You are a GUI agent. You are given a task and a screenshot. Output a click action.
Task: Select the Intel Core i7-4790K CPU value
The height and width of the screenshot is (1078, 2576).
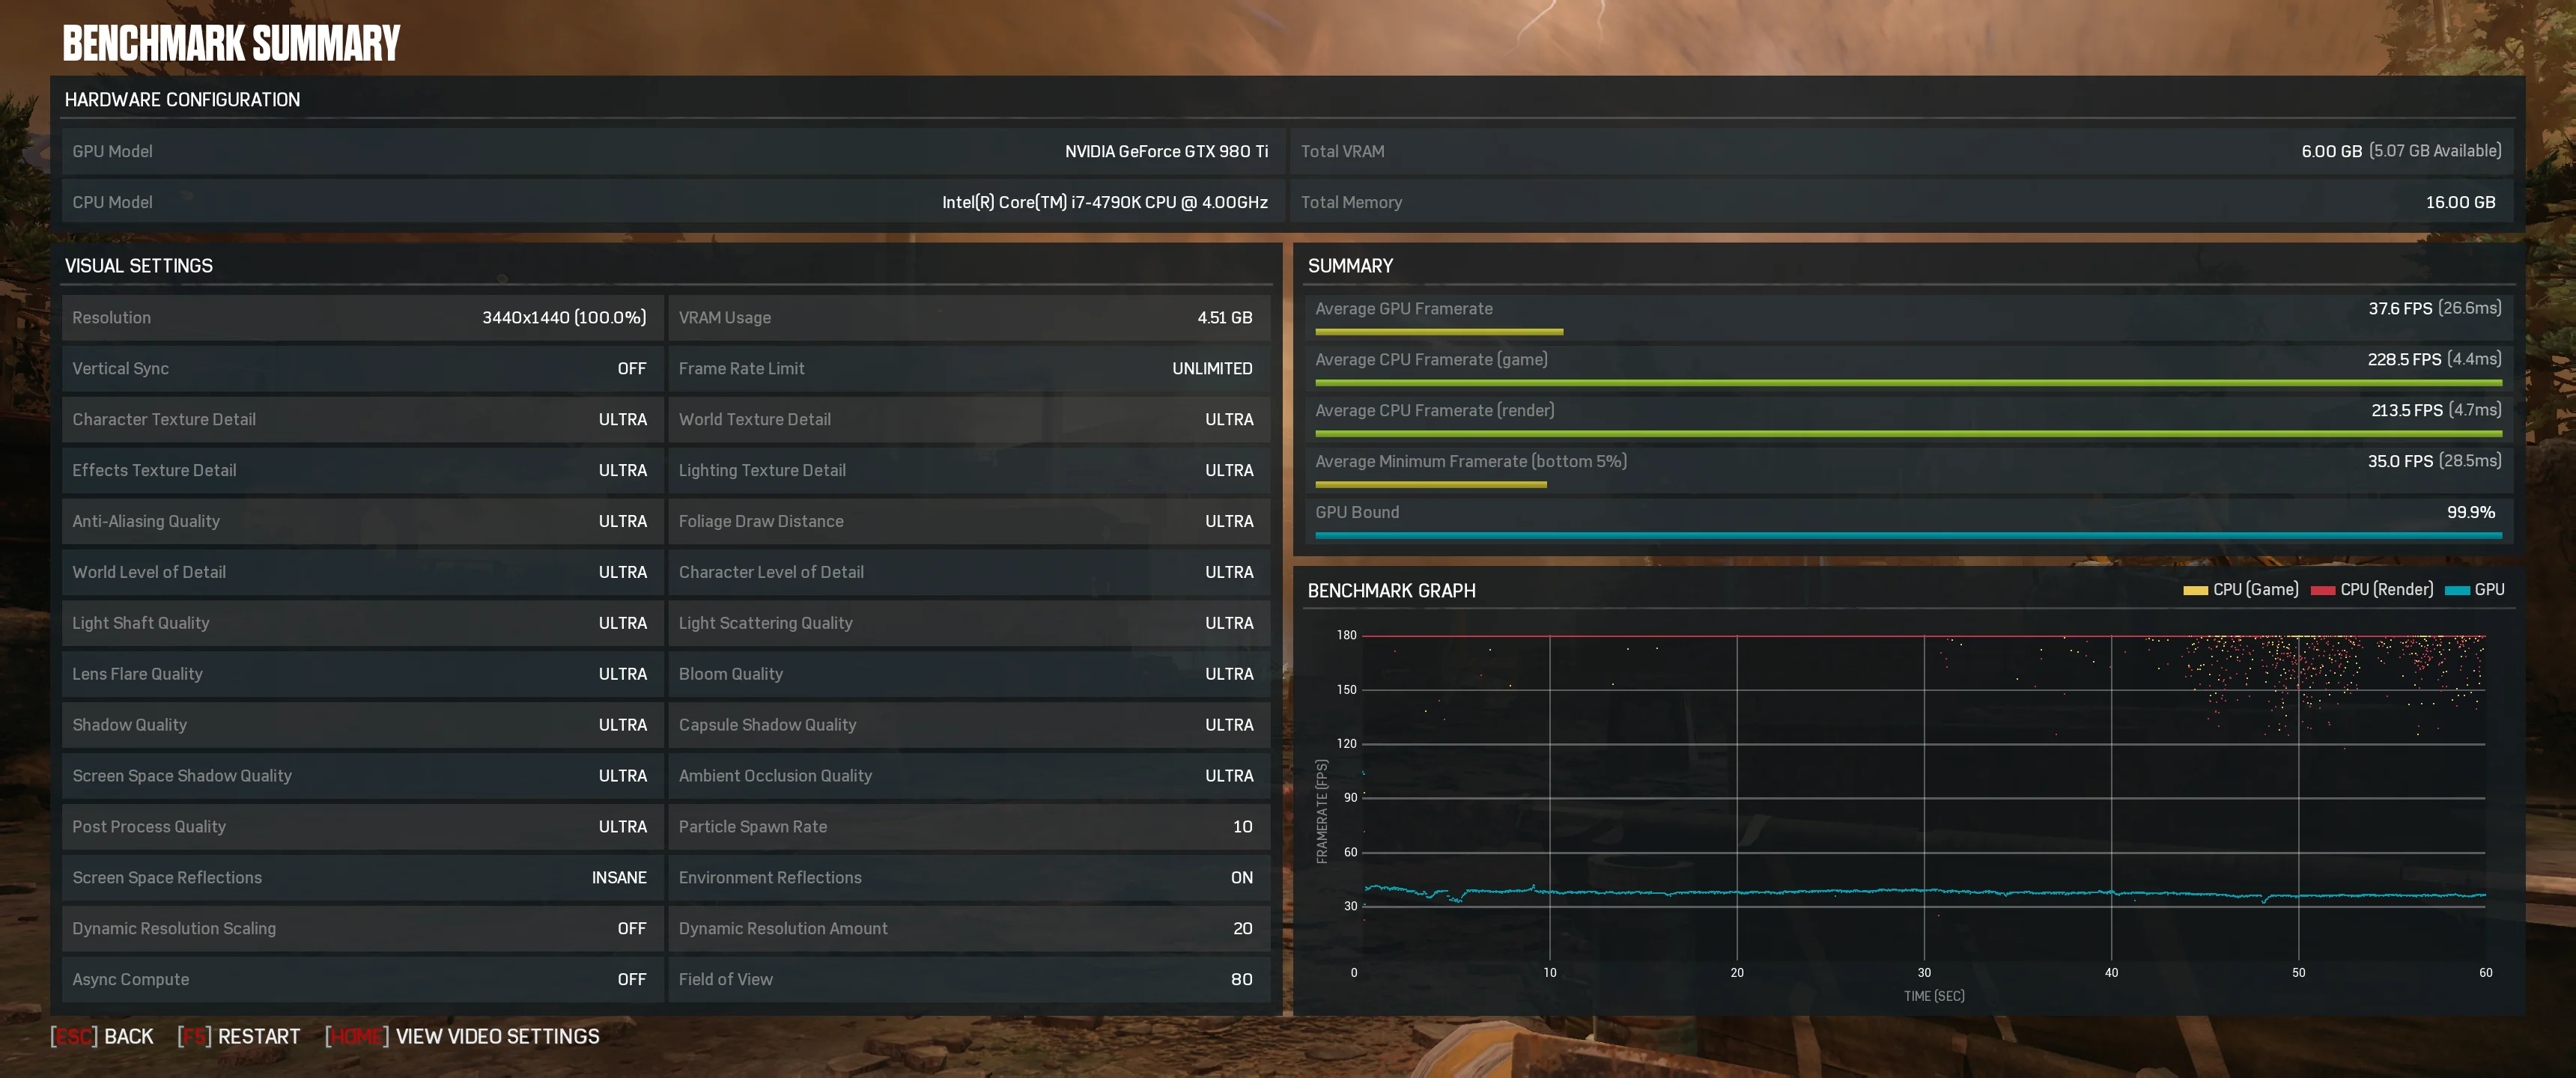coord(1104,202)
